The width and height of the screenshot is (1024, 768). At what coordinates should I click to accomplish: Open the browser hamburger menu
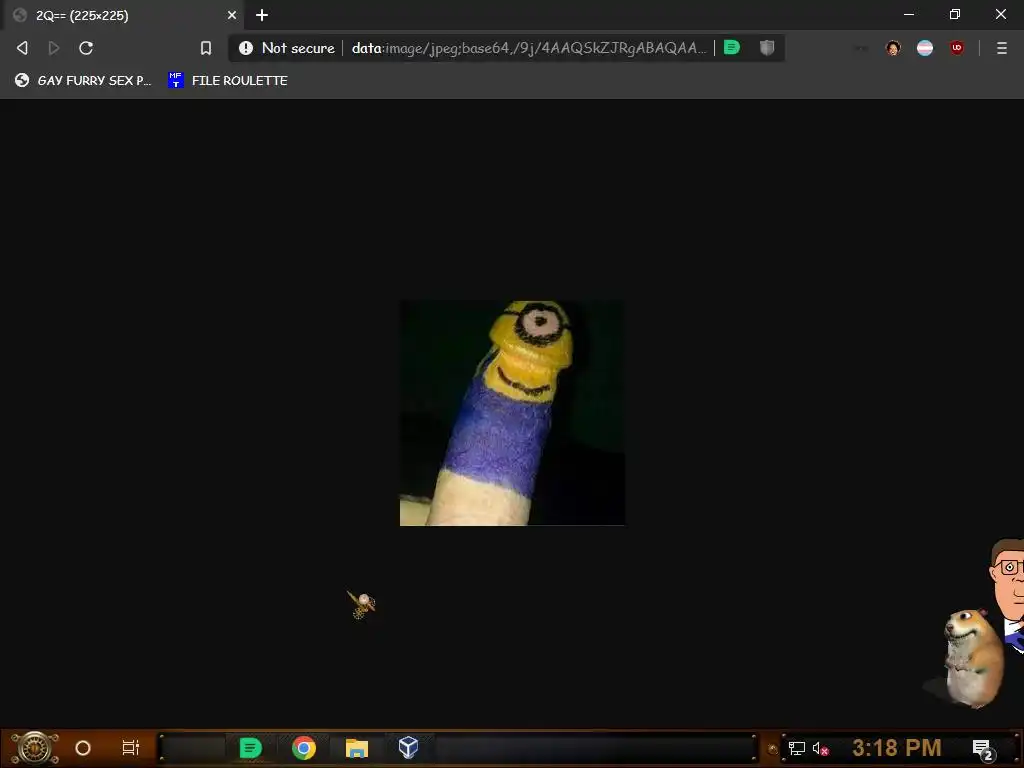coord(1002,48)
